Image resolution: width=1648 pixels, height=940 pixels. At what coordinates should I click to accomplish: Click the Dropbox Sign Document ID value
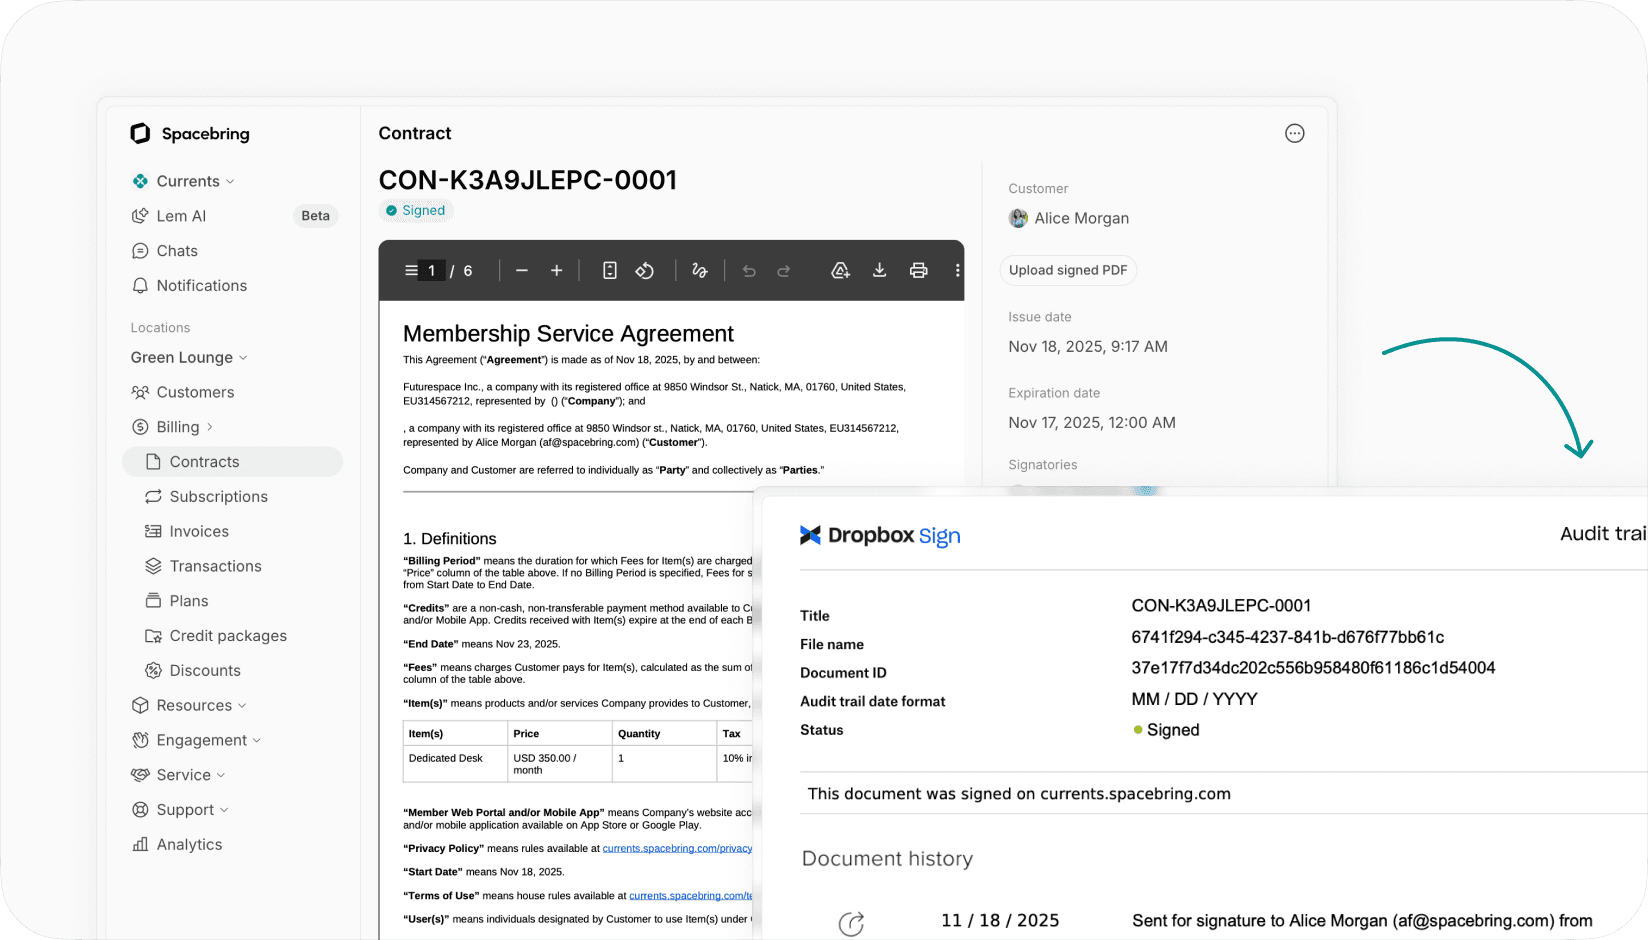pyautogui.click(x=1313, y=668)
